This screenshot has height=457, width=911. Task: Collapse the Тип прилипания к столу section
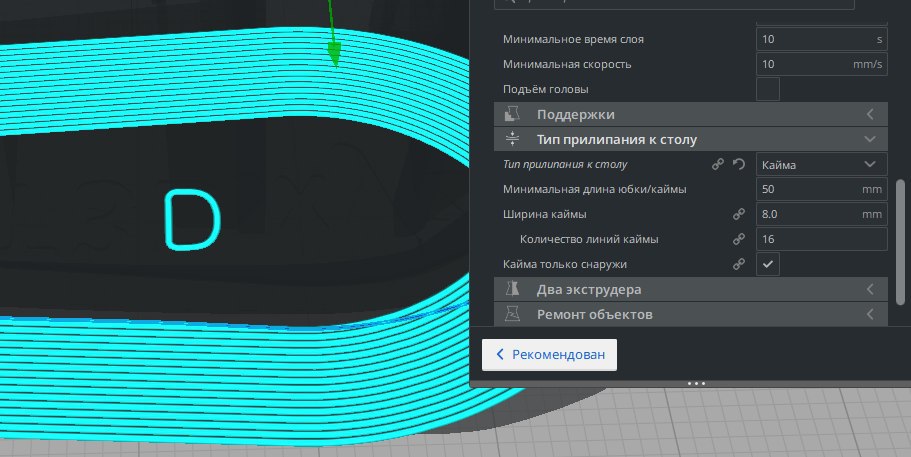pyautogui.click(x=870, y=139)
